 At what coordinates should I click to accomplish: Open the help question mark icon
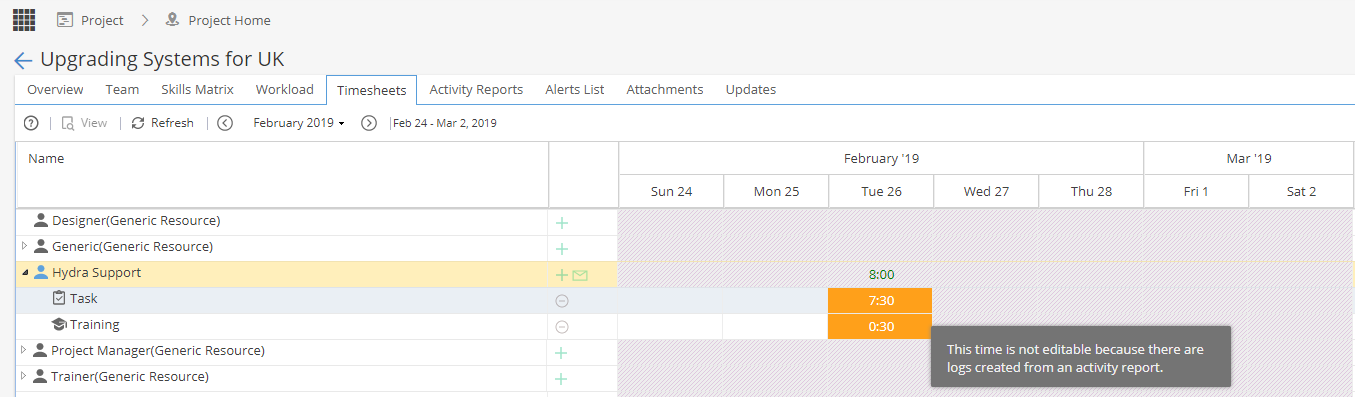click(x=31, y=123)
